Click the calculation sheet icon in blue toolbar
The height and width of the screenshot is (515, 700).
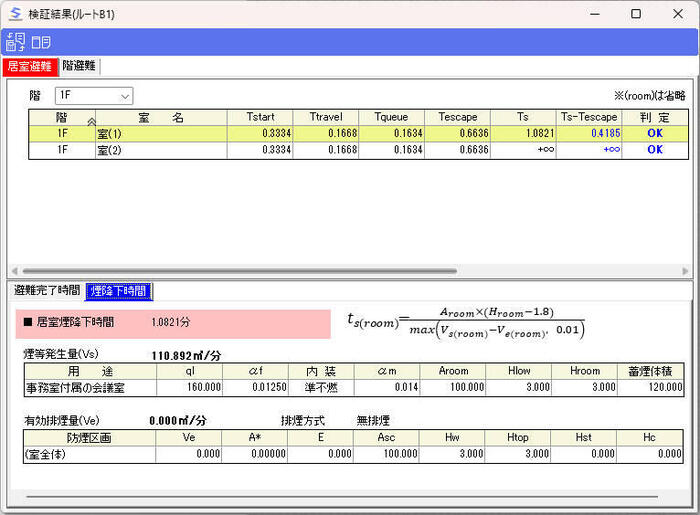tap(16, 42)
